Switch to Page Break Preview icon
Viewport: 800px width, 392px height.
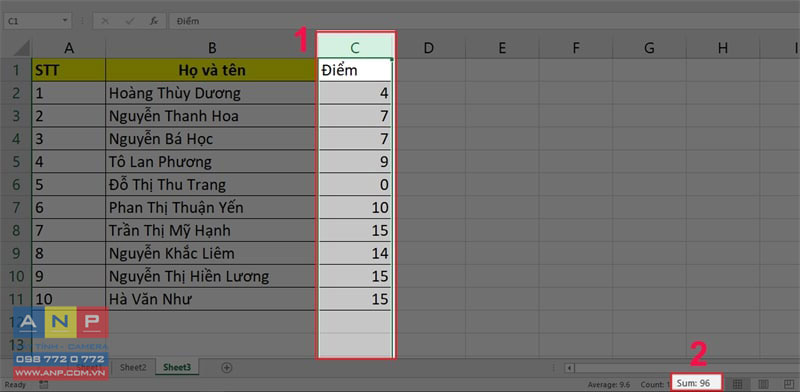(x=789, y=383)
